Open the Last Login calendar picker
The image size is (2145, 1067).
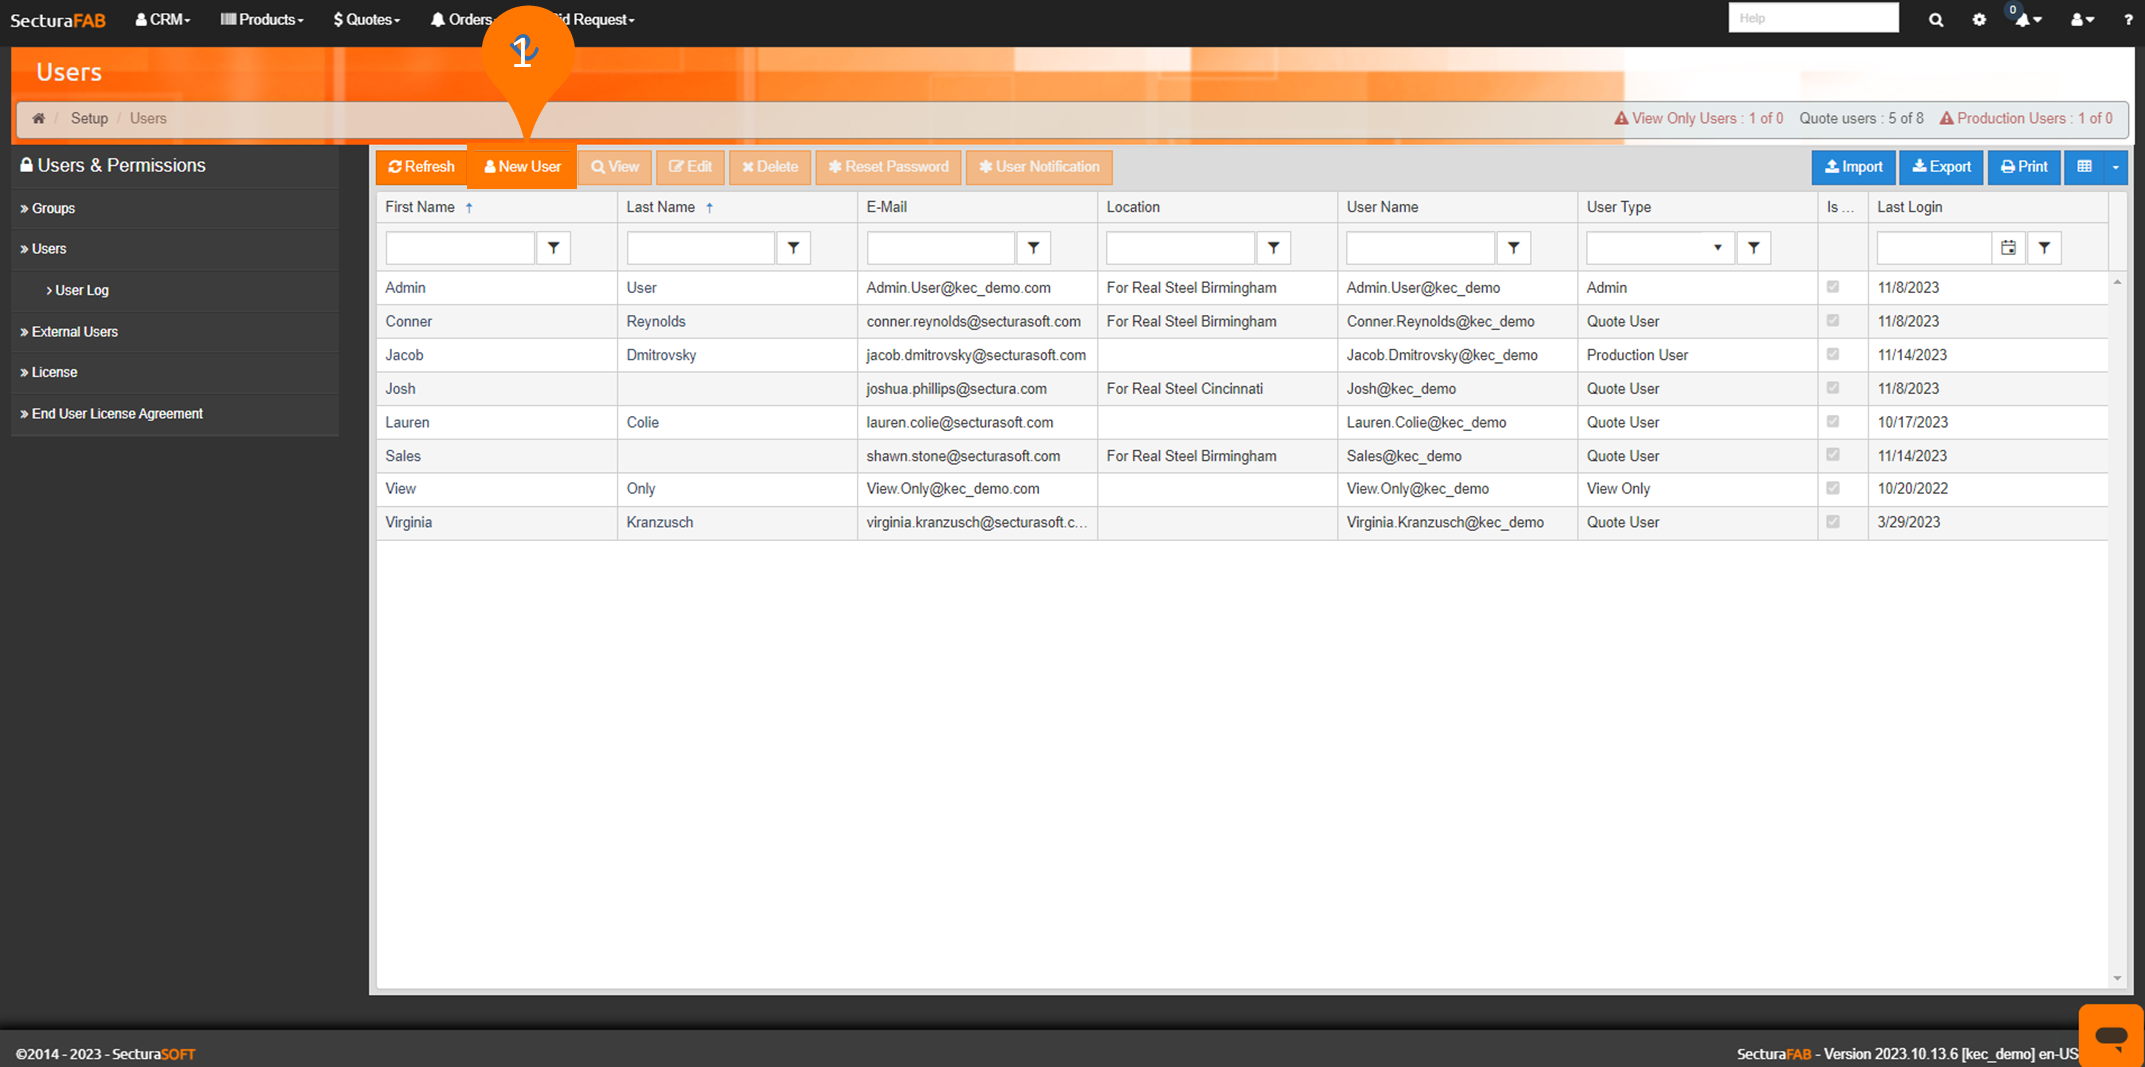click(2008, 248)
